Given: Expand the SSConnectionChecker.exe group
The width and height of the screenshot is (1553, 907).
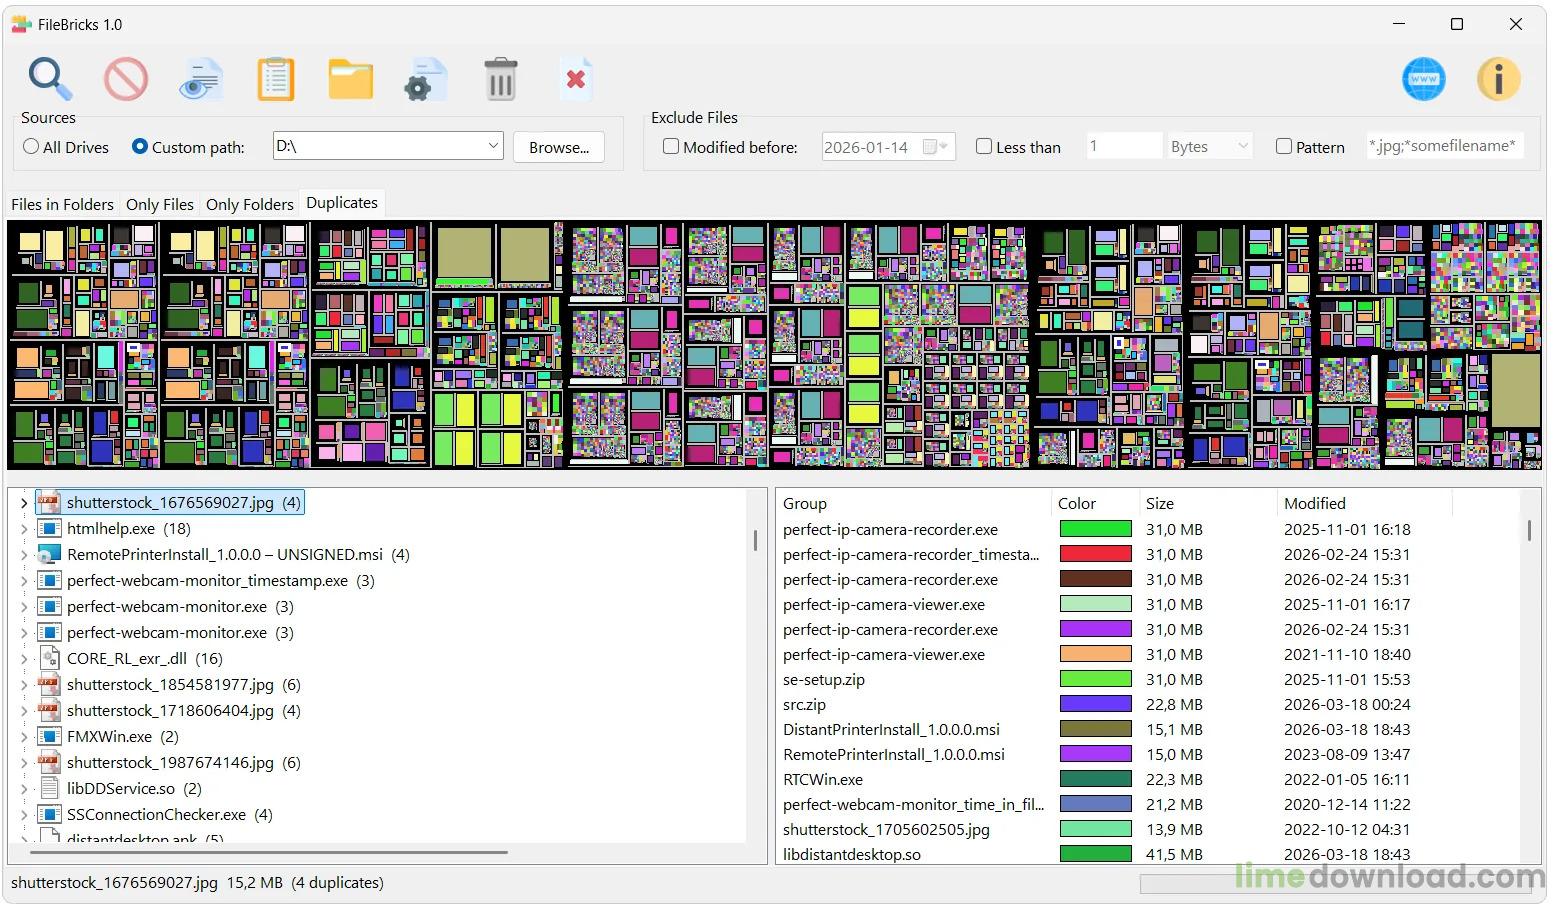Looking at the screenshot, I should [24, 815].
